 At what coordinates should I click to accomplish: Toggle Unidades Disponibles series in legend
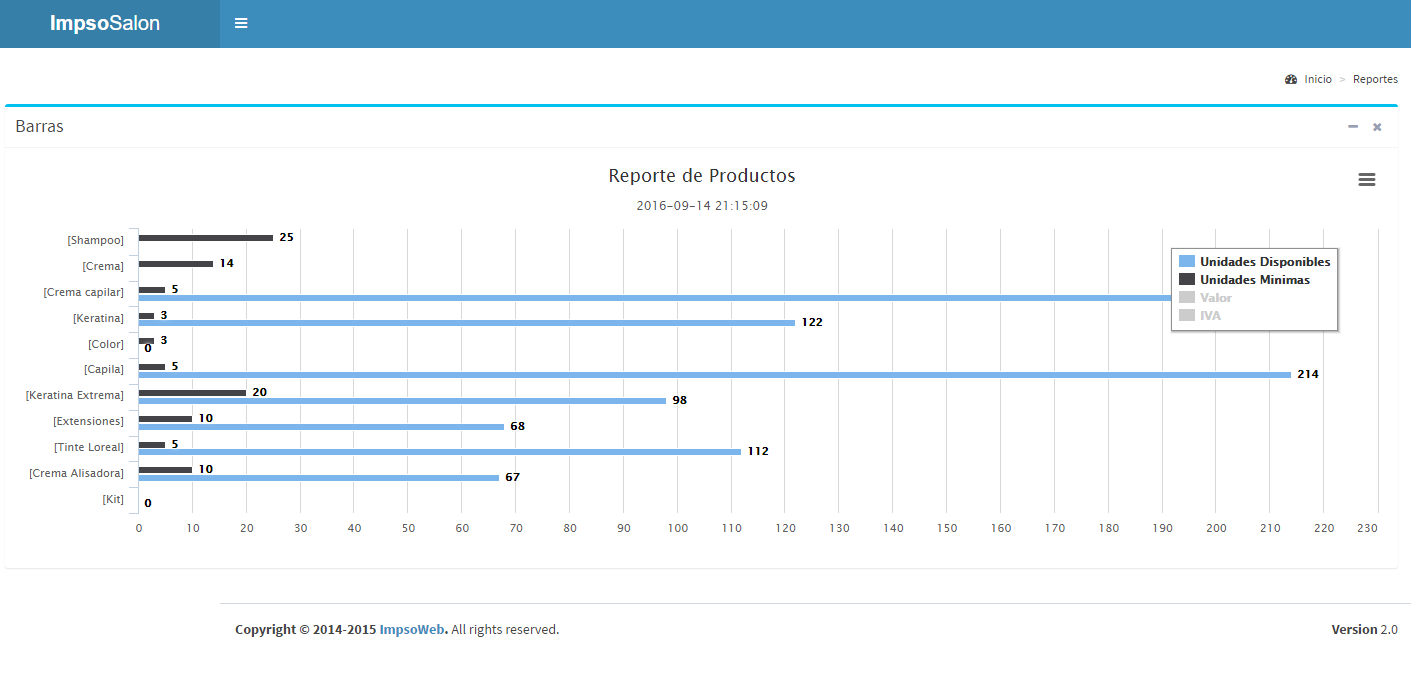point(1265,262)
